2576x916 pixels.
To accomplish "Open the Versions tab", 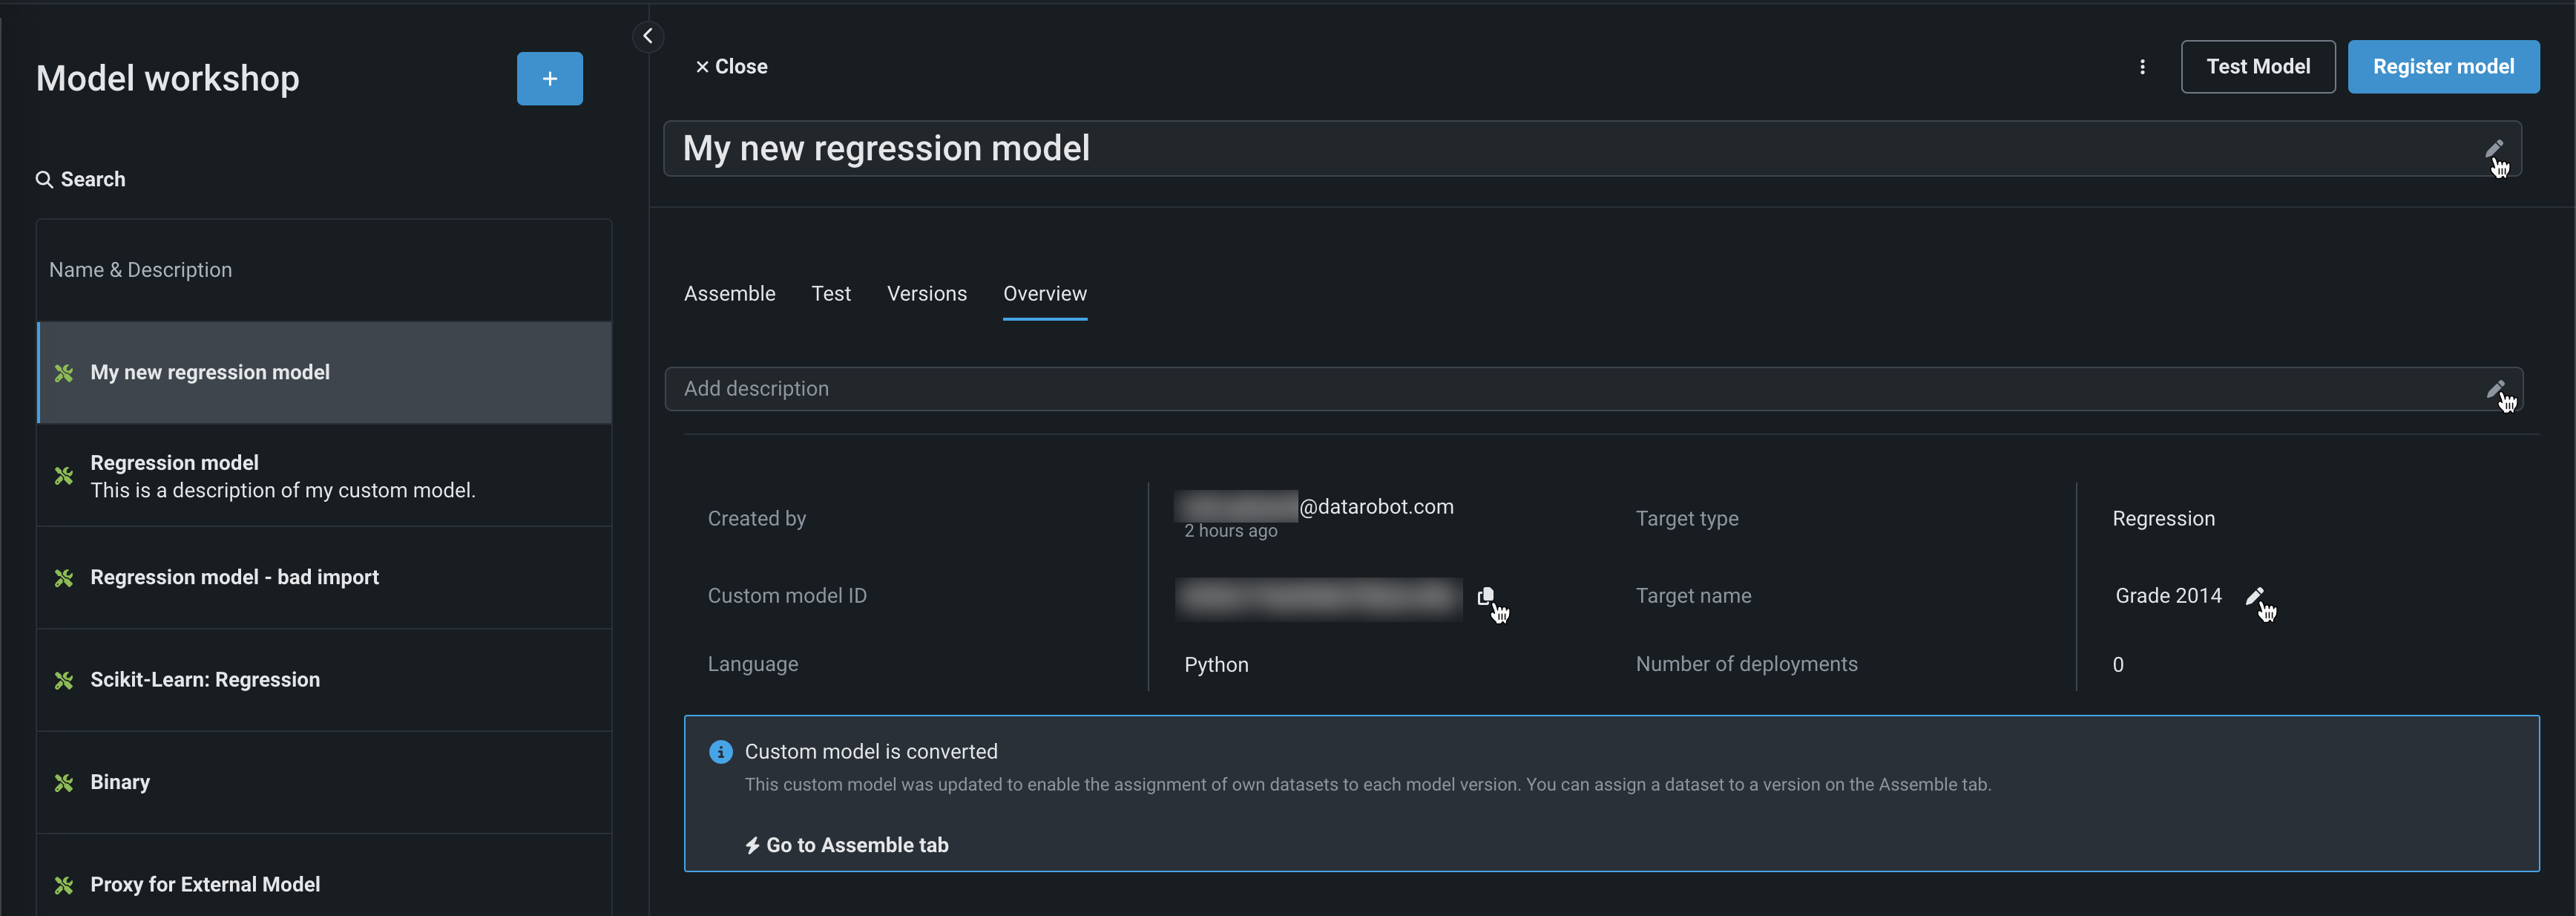I will [926, 294].
